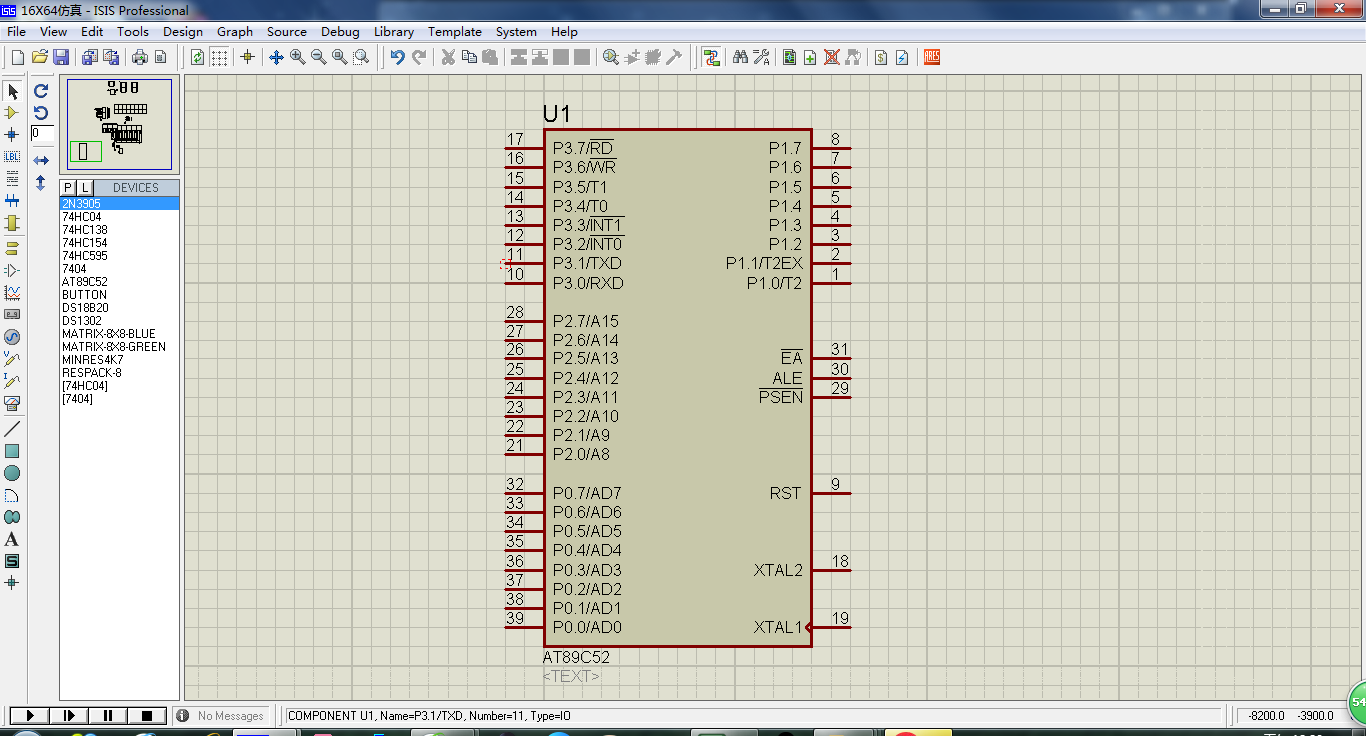Click the P pick devices button

[68, 188]
